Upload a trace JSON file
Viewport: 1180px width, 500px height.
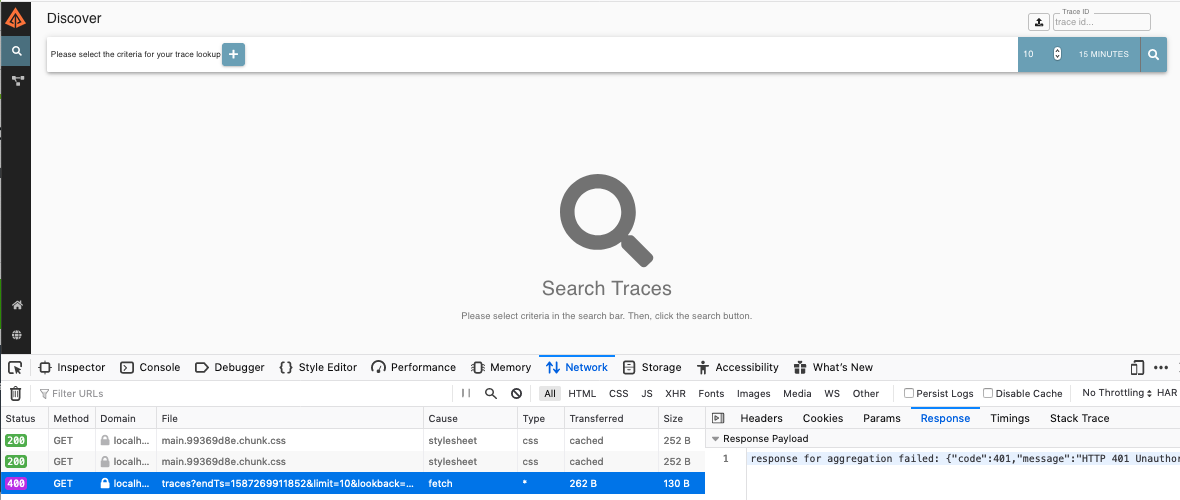tap(1039, 22)
